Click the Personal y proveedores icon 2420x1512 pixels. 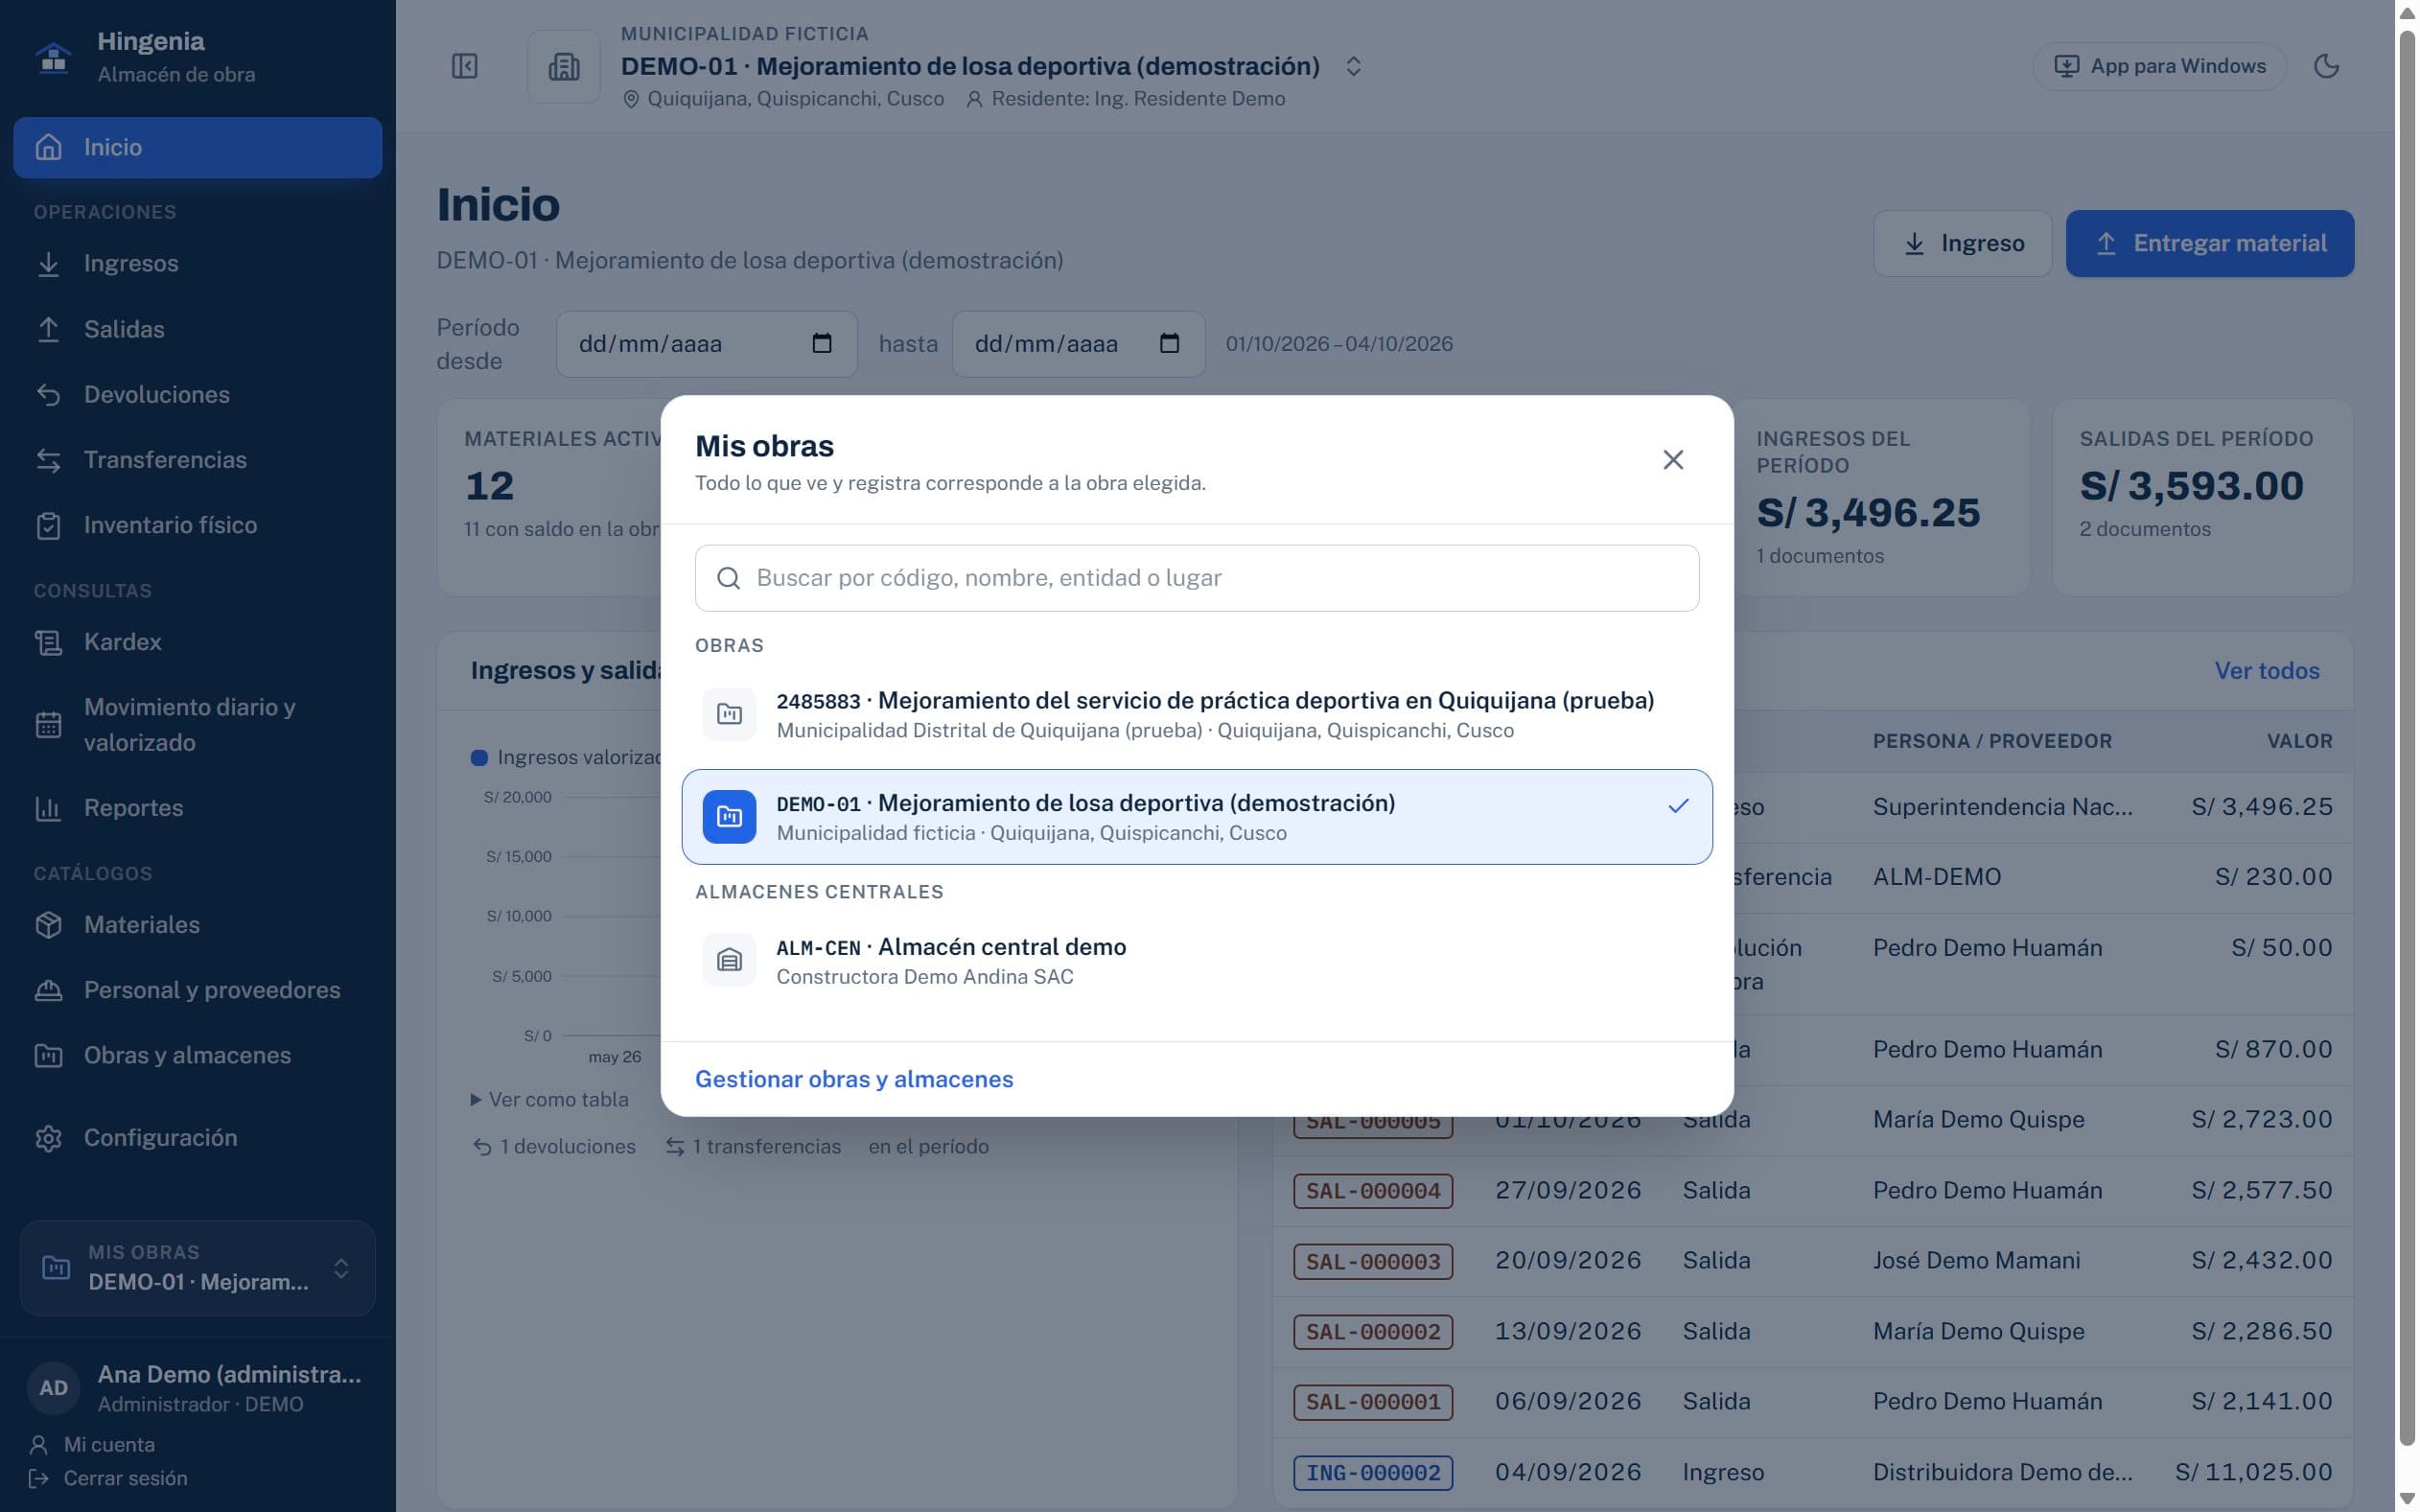[48, 990]
